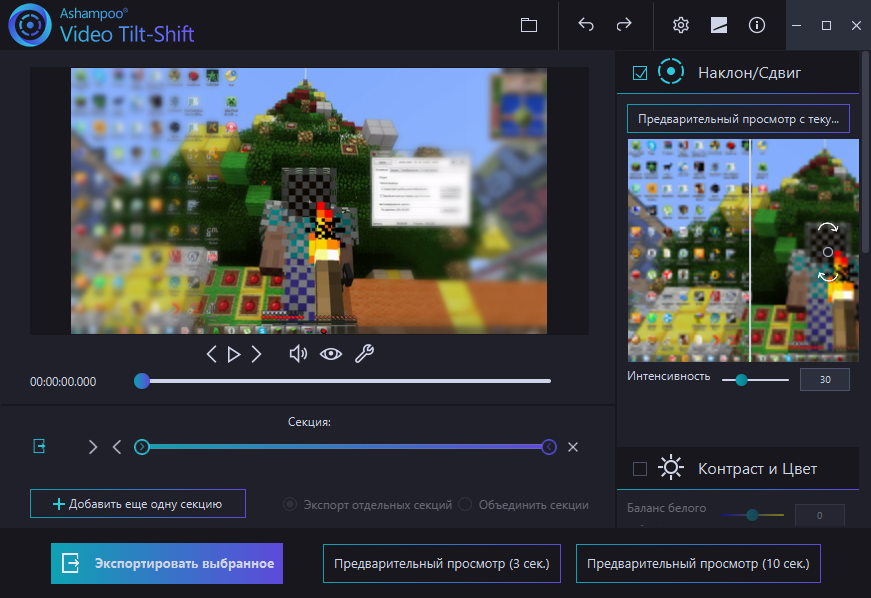The height and width of the screenshot is (598, 871).
Task: Click the main video preview
Action: (x=309, y=201)
